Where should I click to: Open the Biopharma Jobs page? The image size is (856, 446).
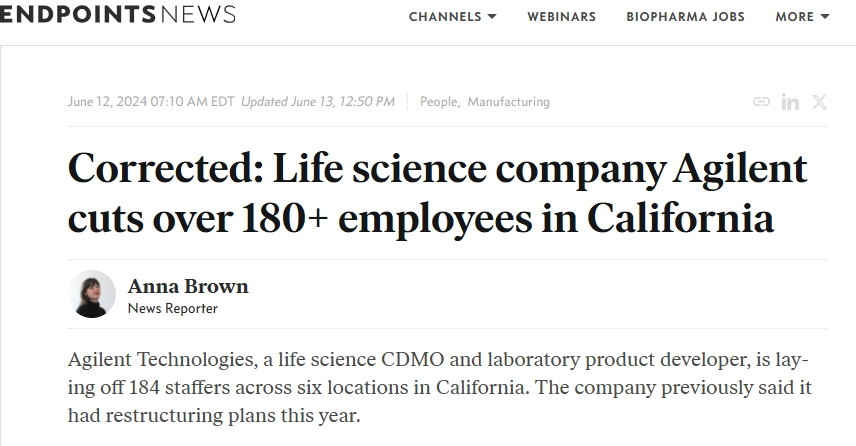coord(685,17)
